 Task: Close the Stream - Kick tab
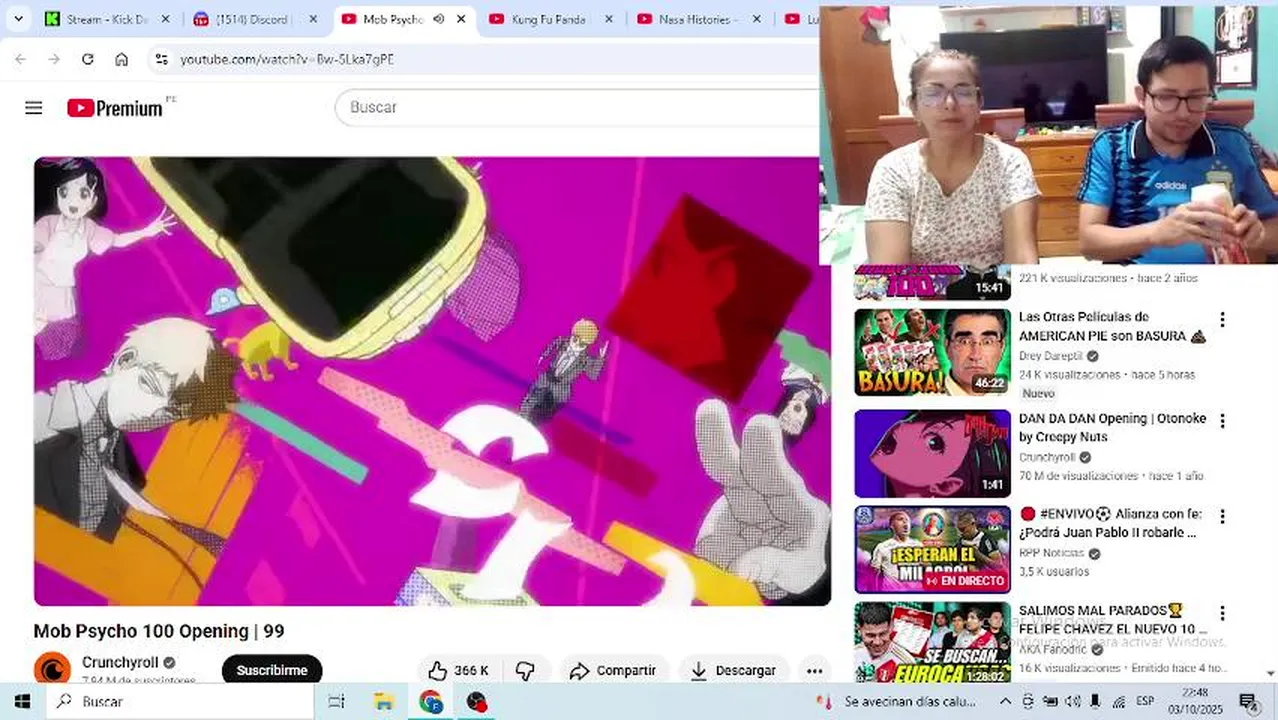[166, 19]
